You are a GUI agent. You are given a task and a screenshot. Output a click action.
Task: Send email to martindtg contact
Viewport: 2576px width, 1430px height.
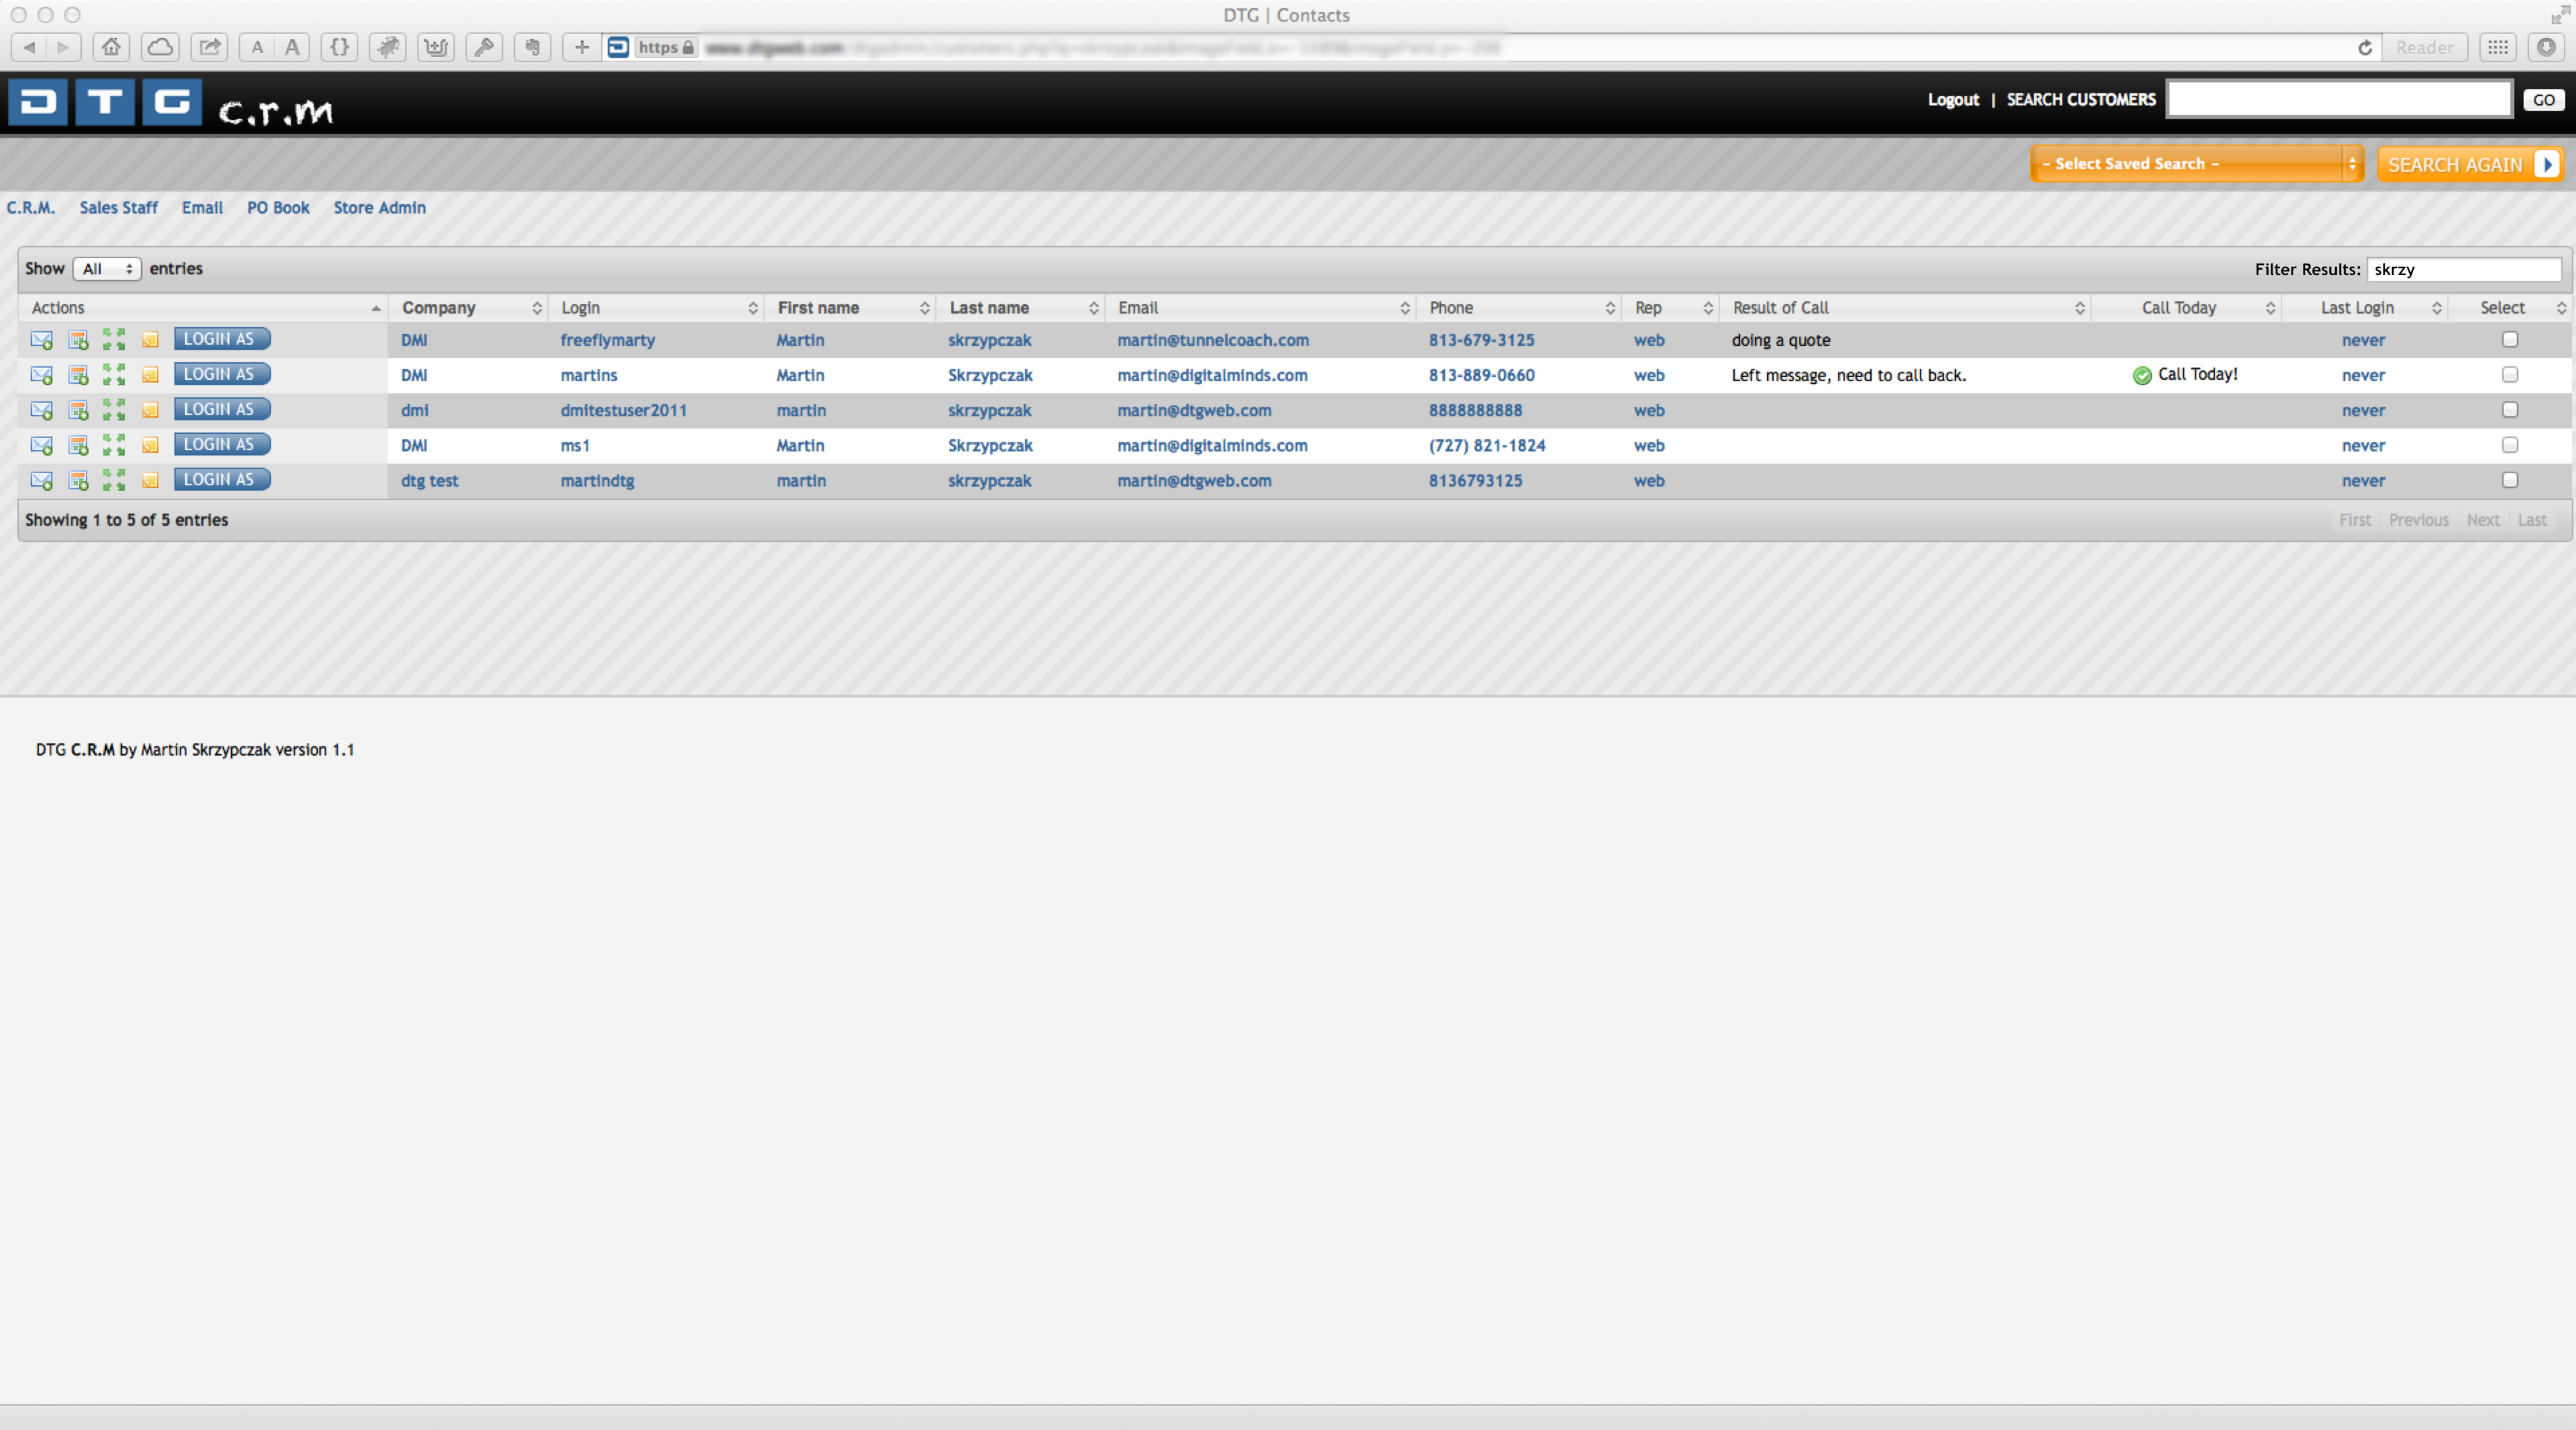click(41, 480)
